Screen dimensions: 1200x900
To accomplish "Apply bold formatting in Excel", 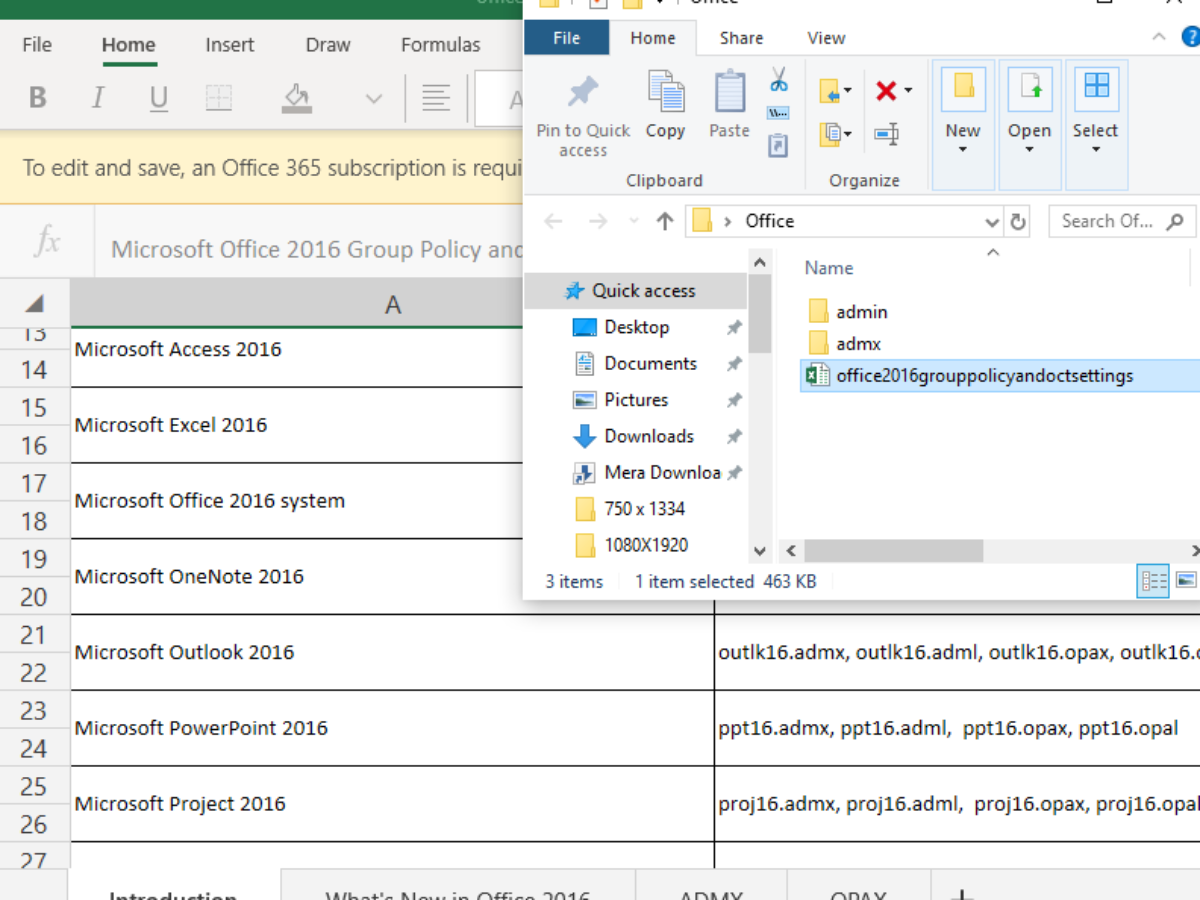I will 38,97.
